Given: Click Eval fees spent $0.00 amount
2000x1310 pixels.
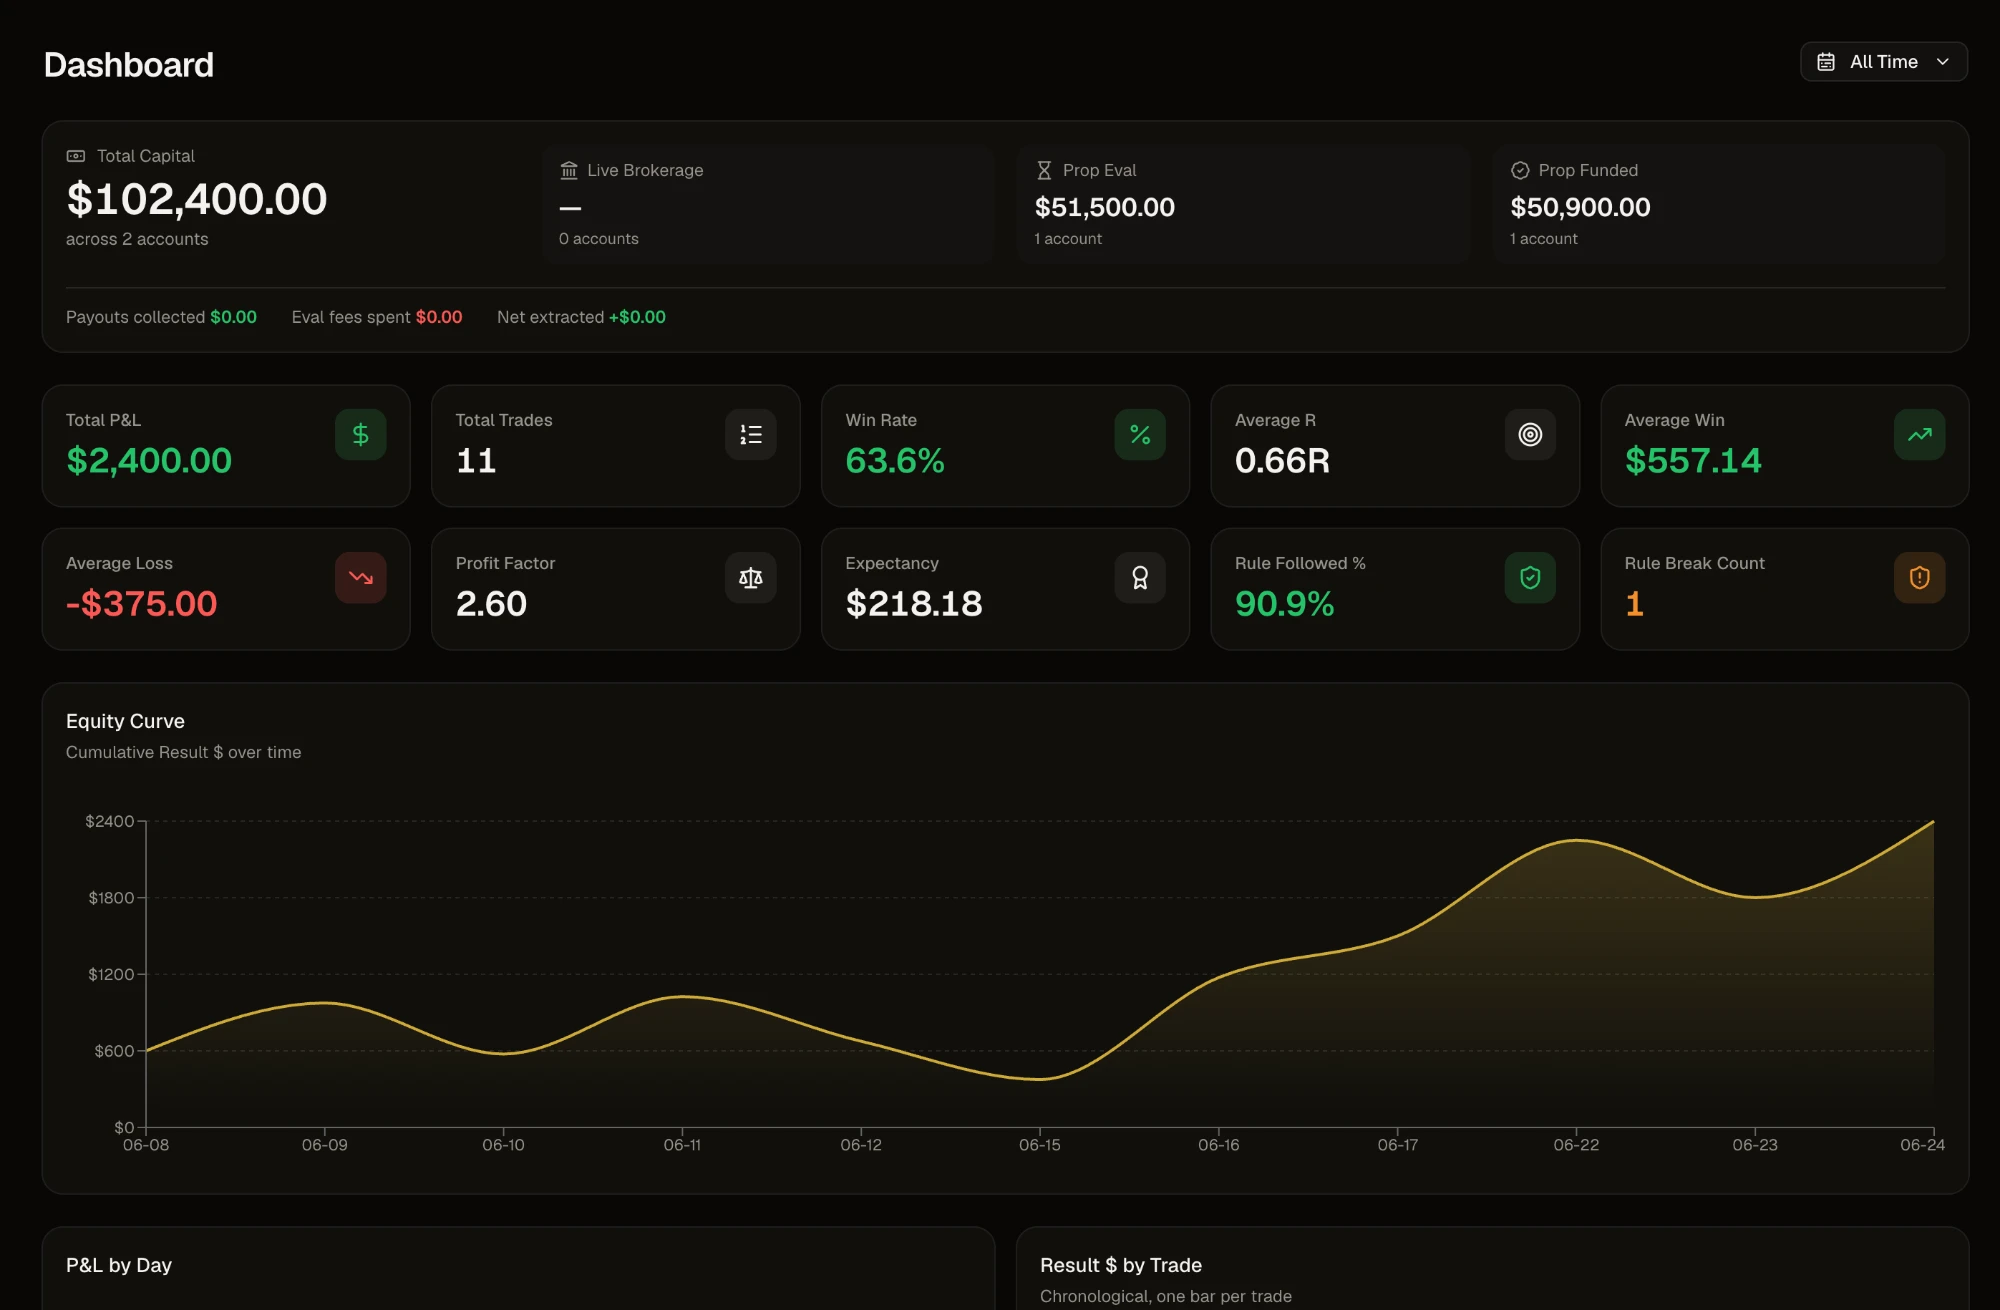Looking at the screenshot, I should click(x=439, y=317).
